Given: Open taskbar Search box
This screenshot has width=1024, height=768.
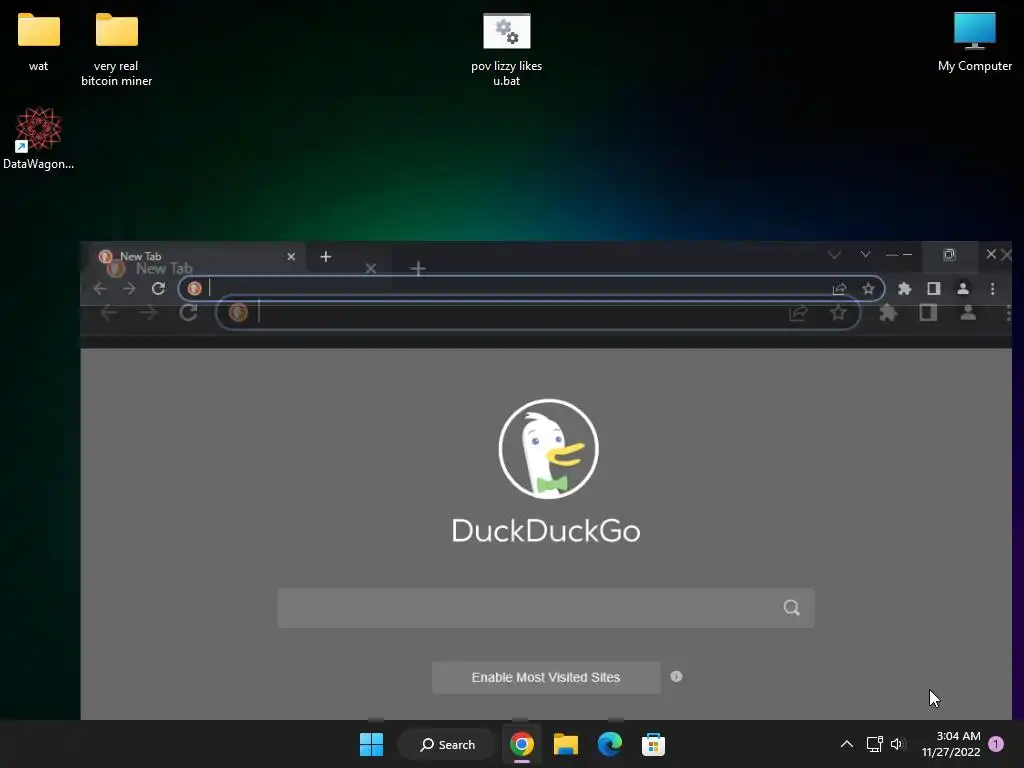Looking at the screenshot, I should click(448, 744).
